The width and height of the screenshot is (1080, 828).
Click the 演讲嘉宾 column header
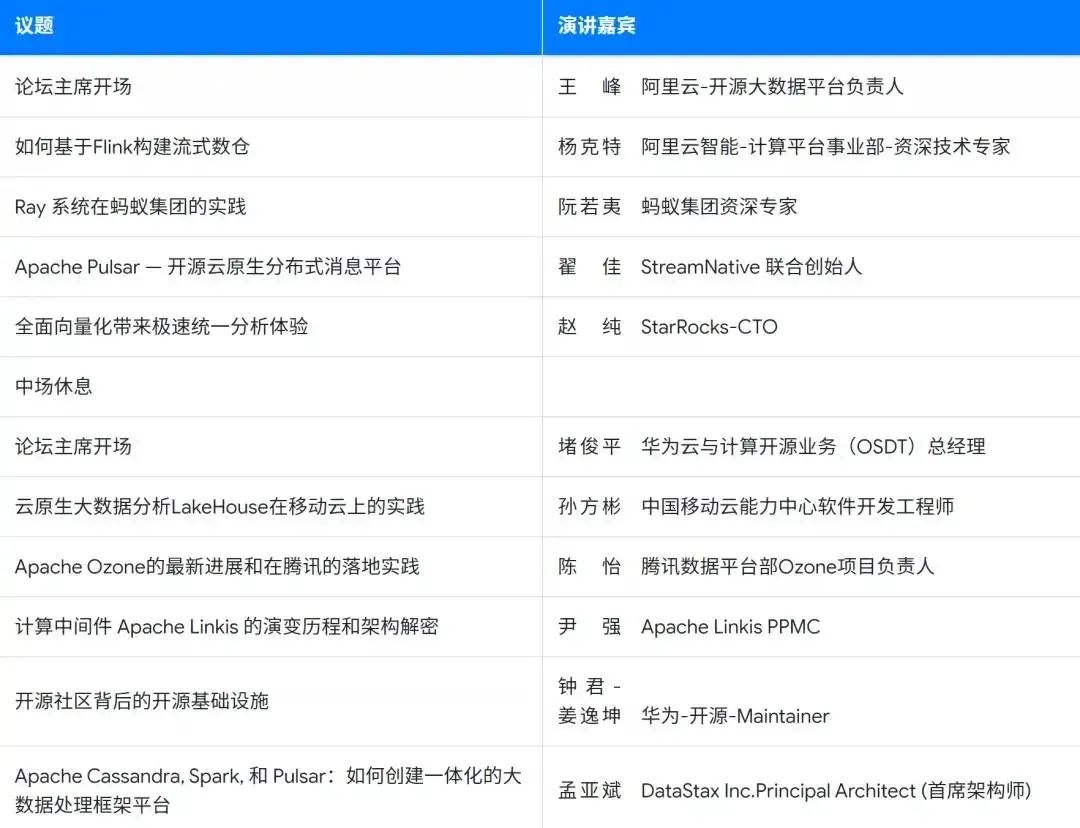pyautogui.click(x=596, y=25)
